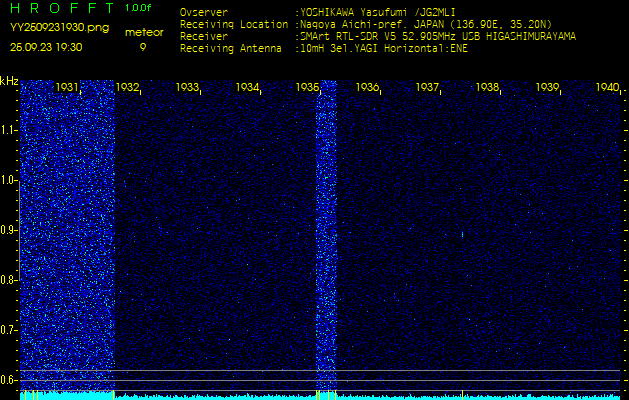Image resolution: width=629 pixels, height=400 pixels.
Task: Click the 1934 time marker
Action: [x=247, y=87]
